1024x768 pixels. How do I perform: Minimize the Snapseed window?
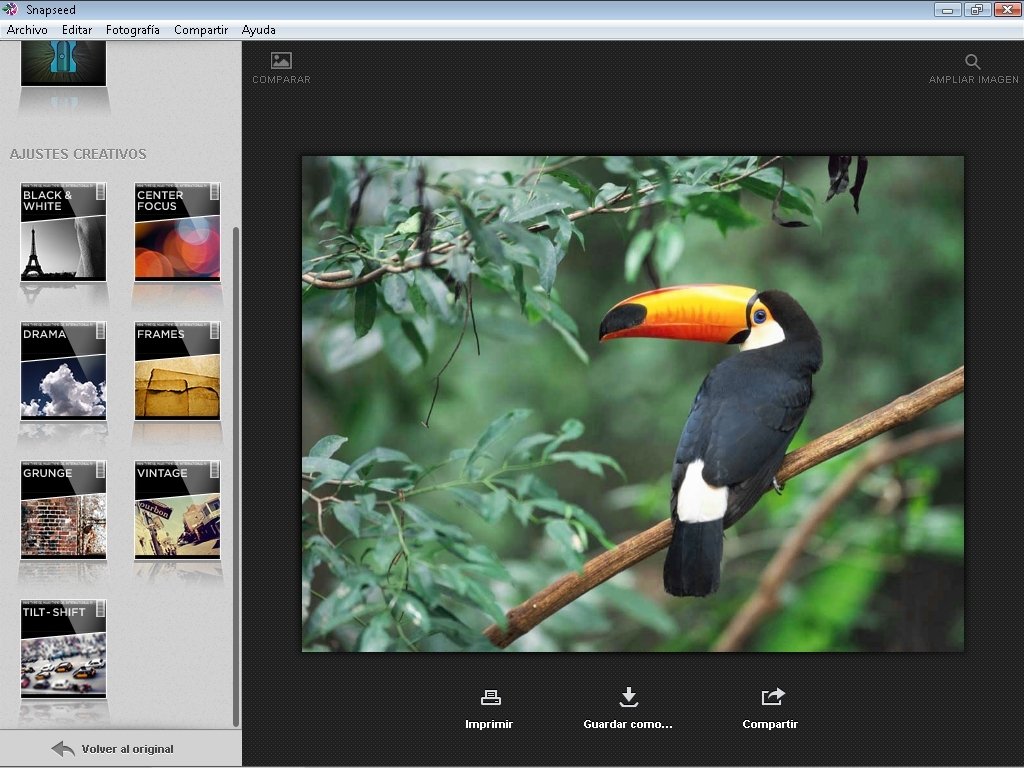pyautogui.click(x=947, y=10)
